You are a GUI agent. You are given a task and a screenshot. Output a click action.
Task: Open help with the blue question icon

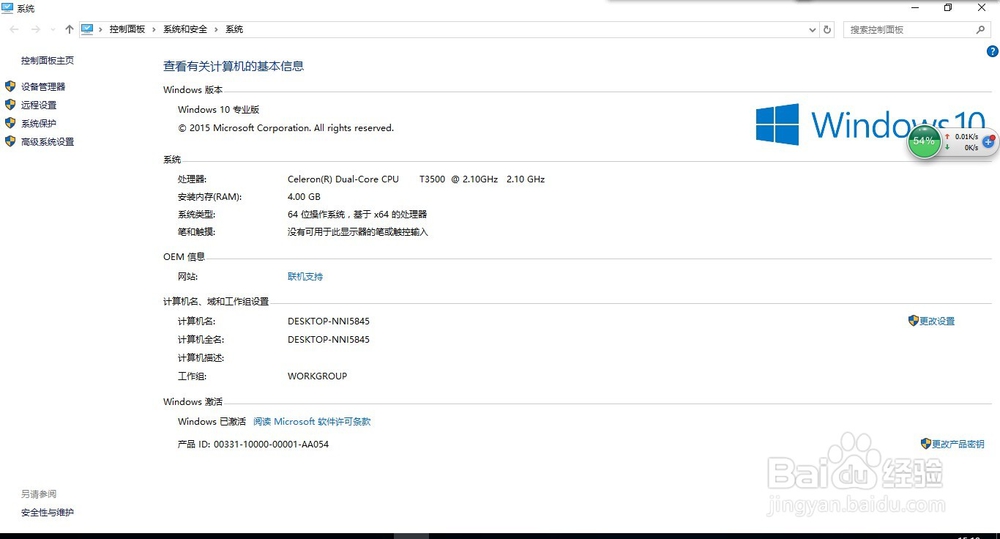(x=992, y=52)
